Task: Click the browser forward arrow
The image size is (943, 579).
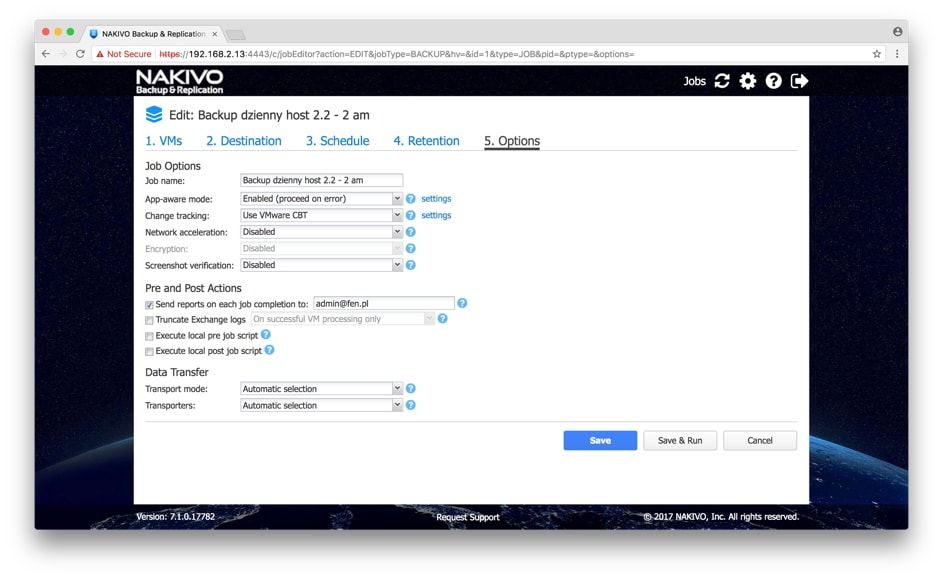Action: tap(63, 54)
